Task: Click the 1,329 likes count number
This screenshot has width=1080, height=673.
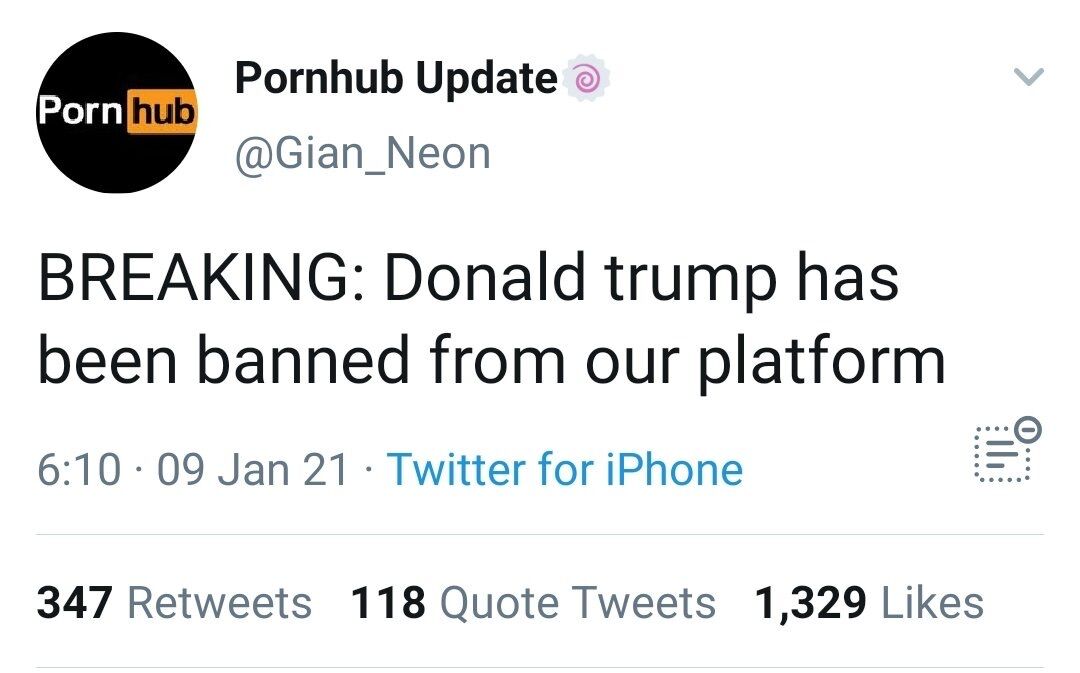Action: coord(810,603)
